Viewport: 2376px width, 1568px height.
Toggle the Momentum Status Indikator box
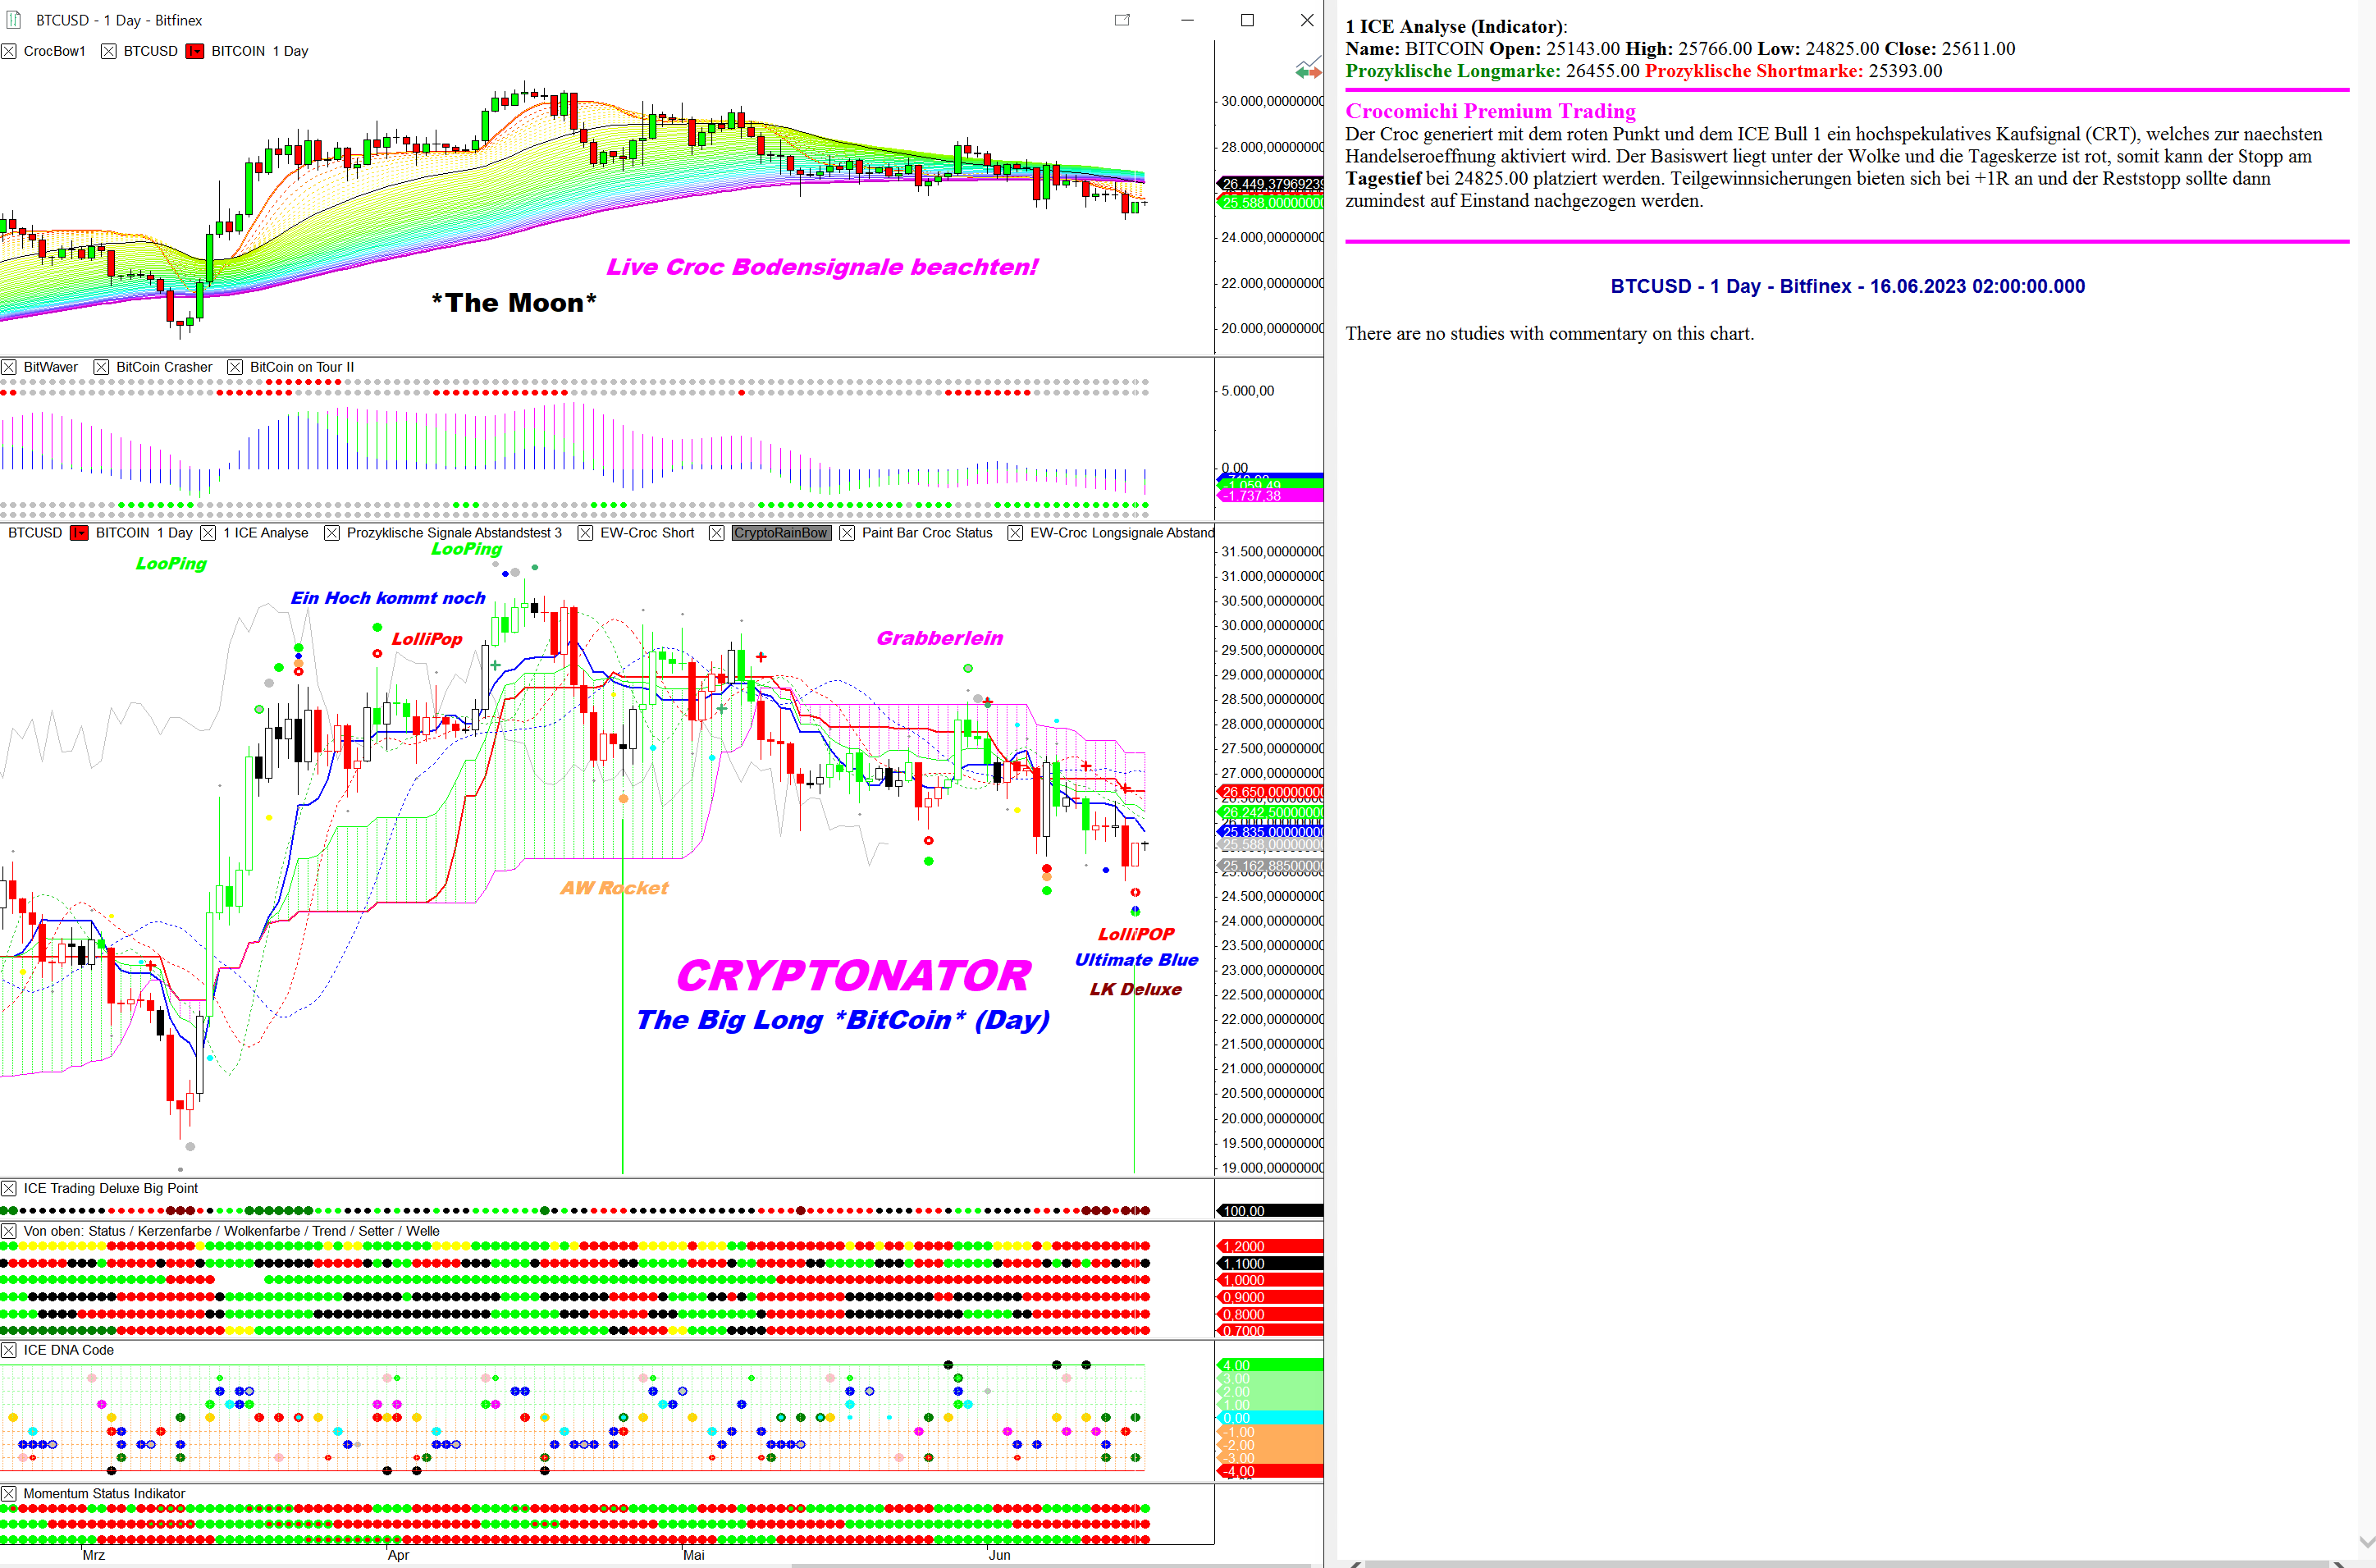tap(9, 1494)
